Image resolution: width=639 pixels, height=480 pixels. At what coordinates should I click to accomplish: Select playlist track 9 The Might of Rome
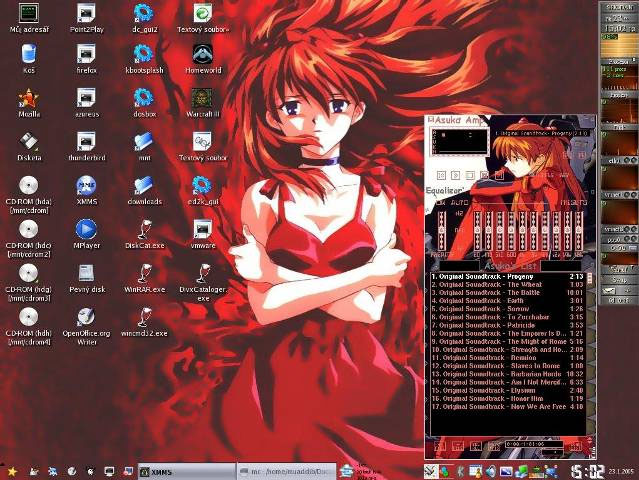pyautogui.click(x=507, y=342)
